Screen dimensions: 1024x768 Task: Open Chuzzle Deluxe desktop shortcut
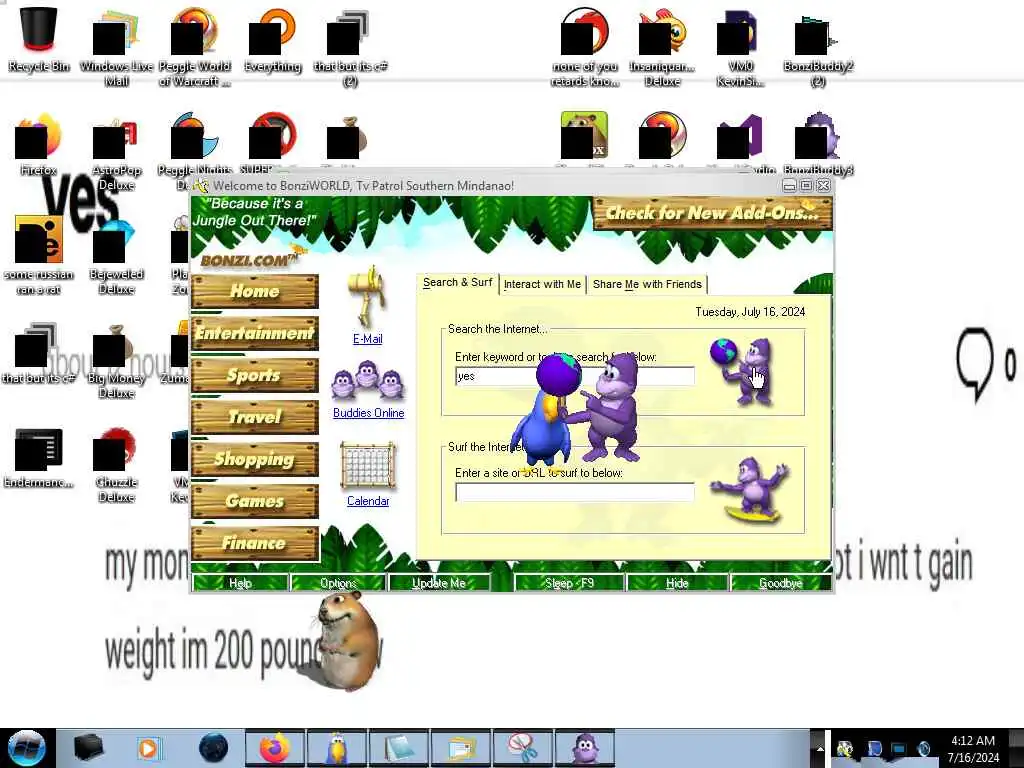[116, 465]
